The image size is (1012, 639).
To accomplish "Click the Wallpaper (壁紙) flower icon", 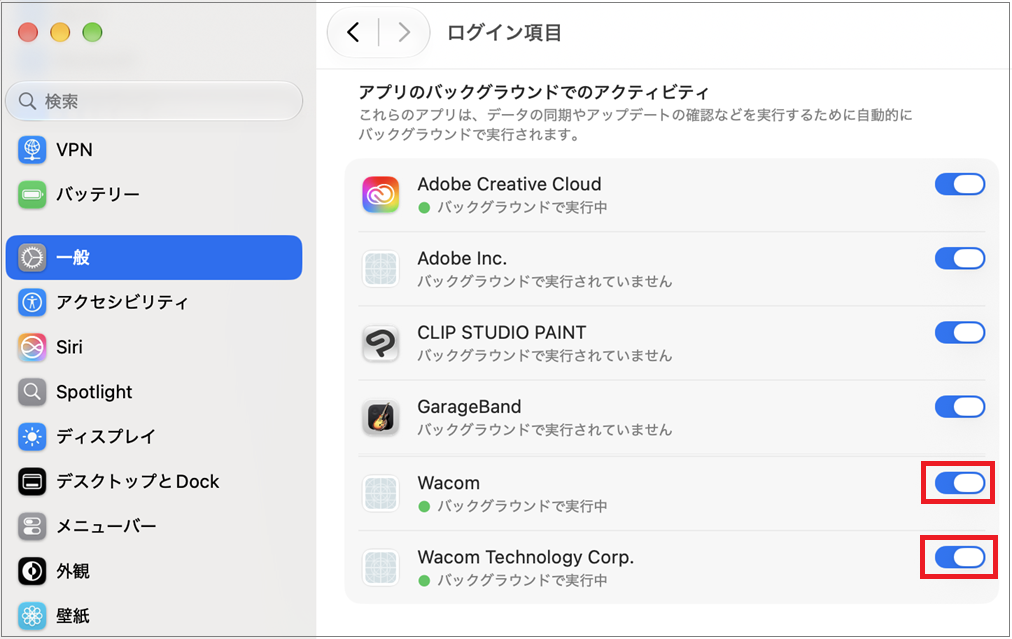I will 32,616.
